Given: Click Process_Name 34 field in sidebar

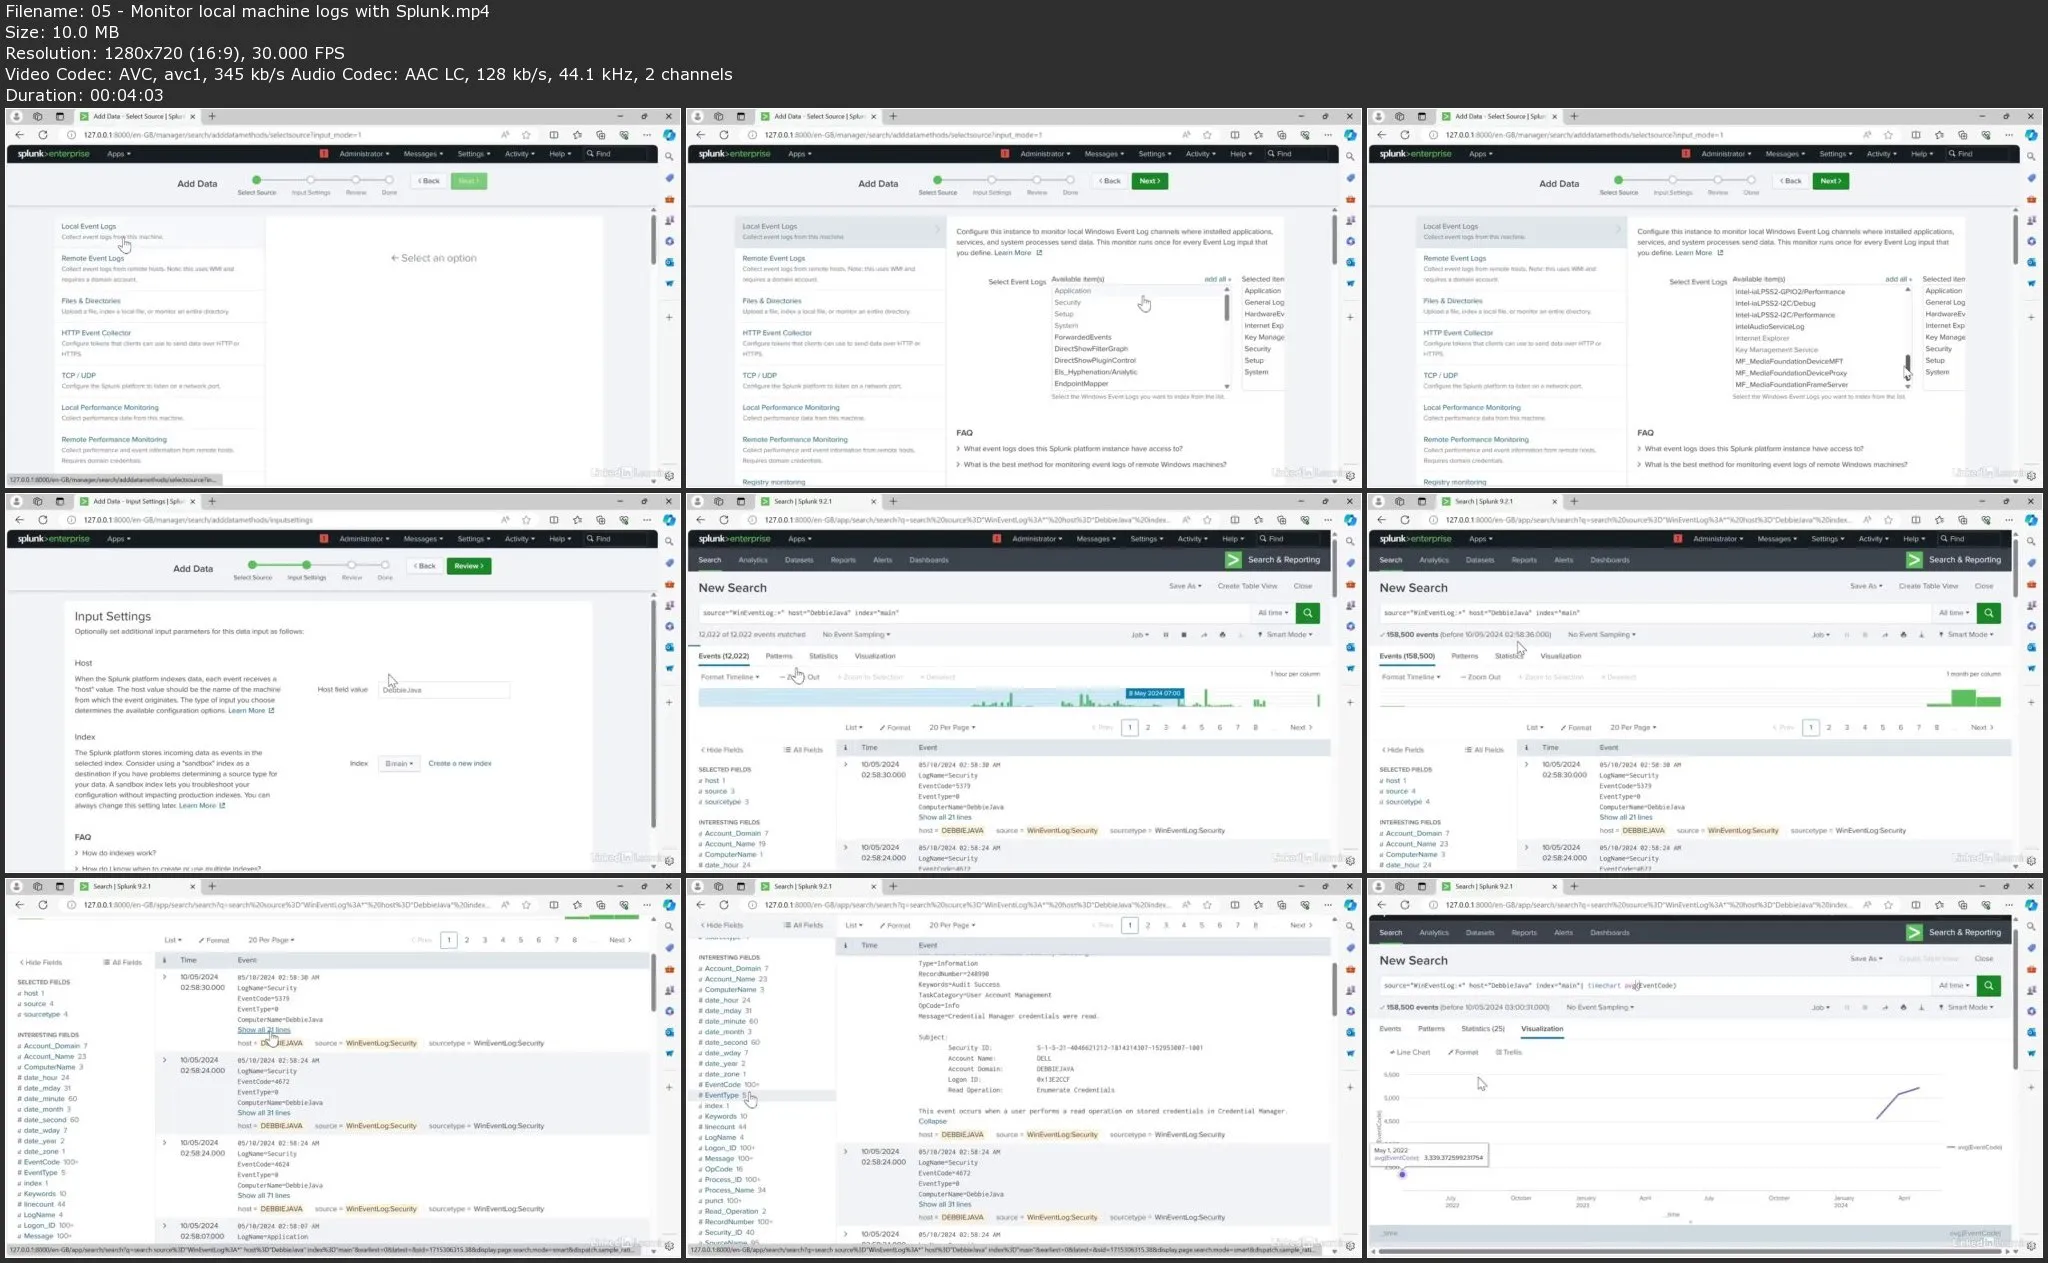Looking at the screenshot, I should tap(735, 1191).
